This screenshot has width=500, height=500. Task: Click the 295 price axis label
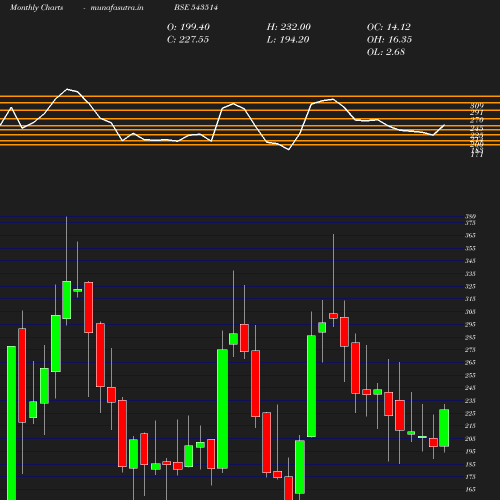pyautogui.click(x=470, y=325)
